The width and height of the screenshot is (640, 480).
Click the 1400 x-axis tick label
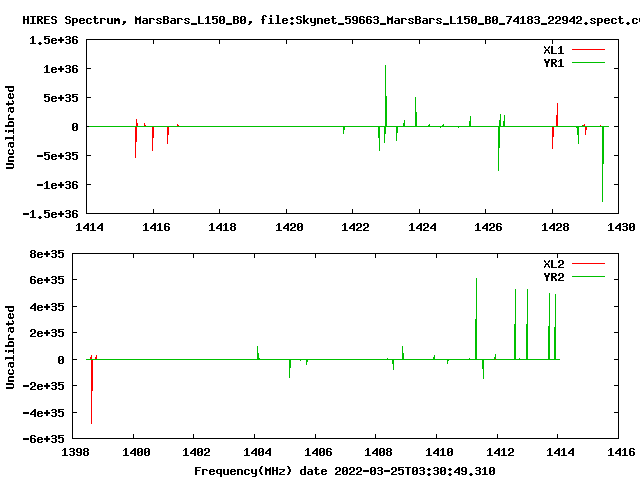pyautogui.click(x=136, y=452)
